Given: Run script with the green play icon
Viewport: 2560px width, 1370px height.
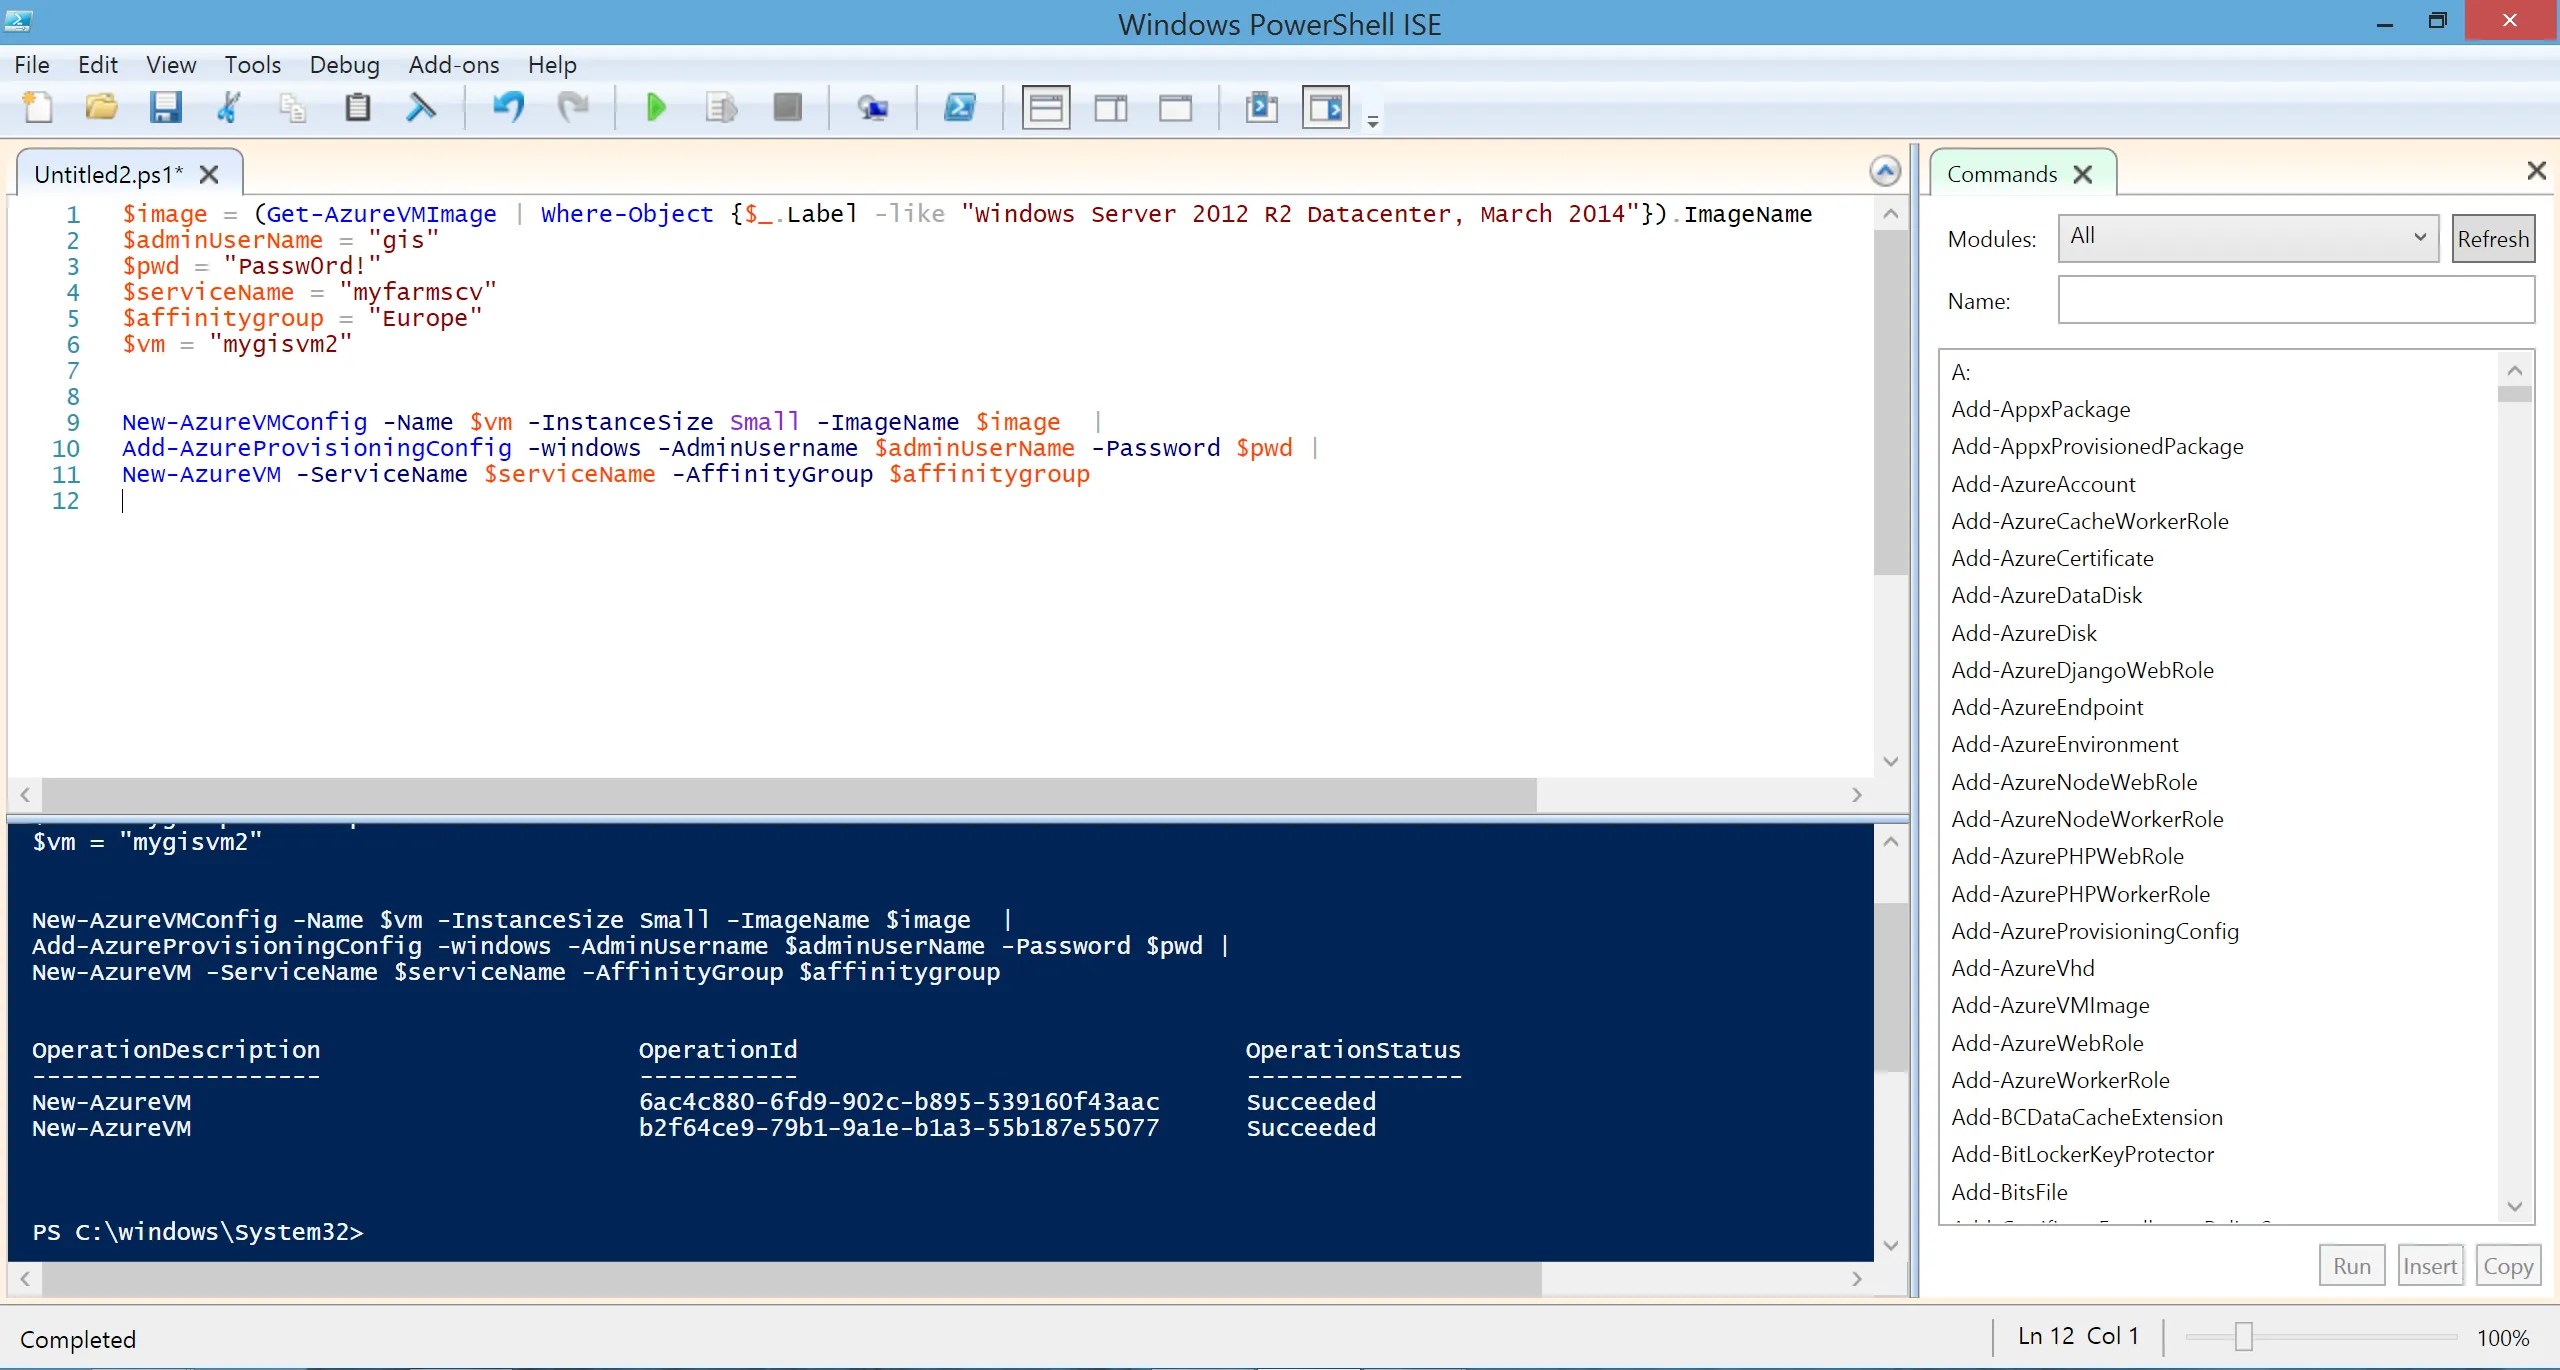Looking at the screenshot, I should click(x=656, y=107).
